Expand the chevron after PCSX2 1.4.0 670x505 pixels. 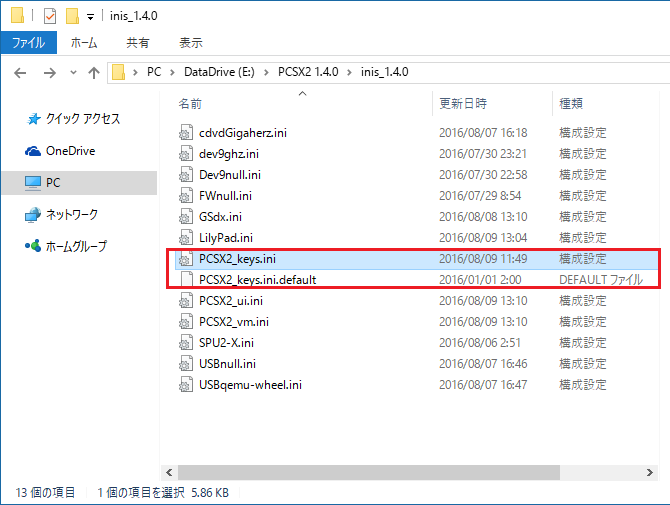coord(350,72)
